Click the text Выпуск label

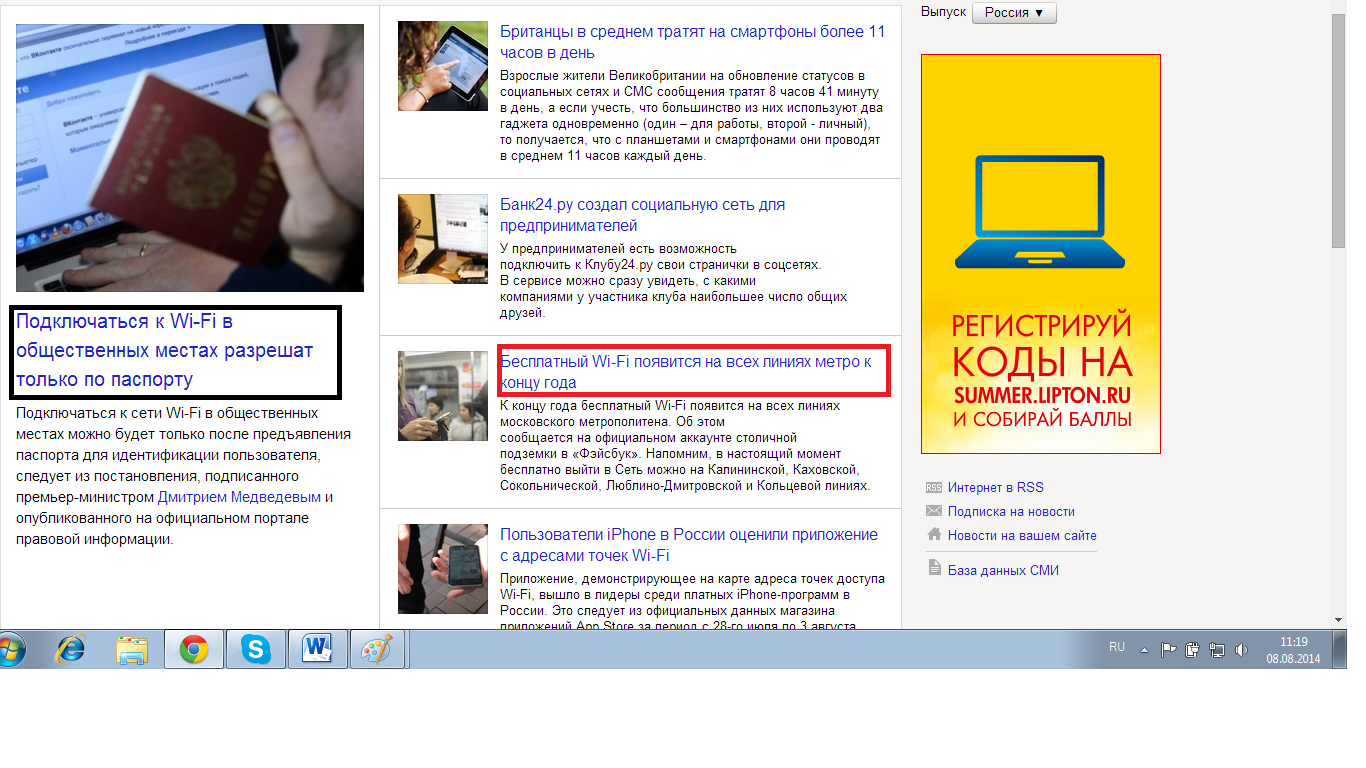[943, 11]
